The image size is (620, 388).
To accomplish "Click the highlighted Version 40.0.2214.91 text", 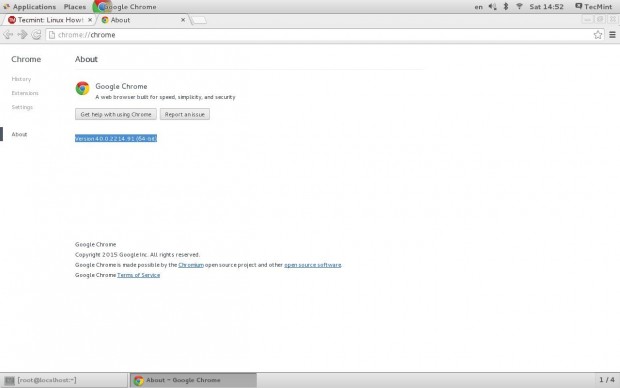I will point(116,138).
